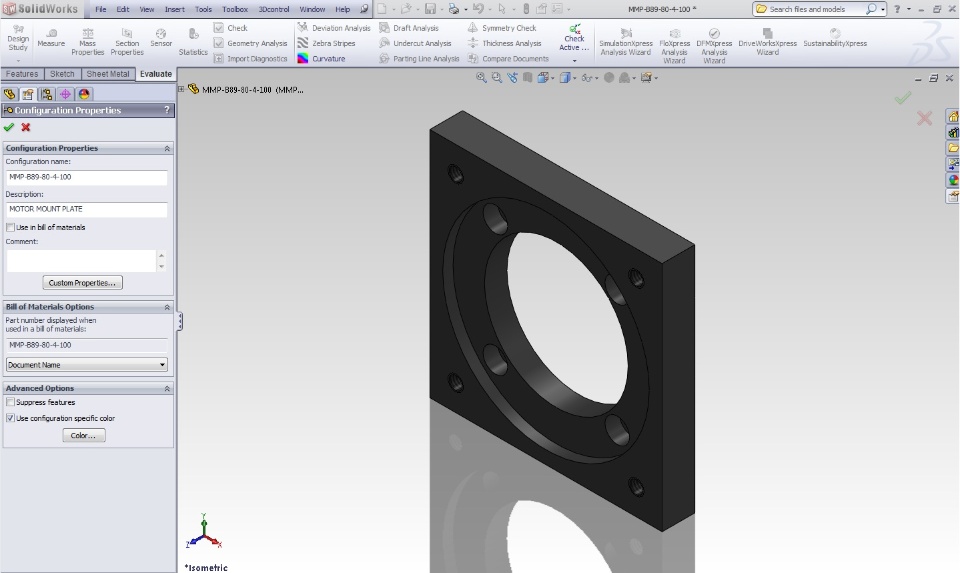The image size is (960, 573).
Task: Switch to the Sketch tab
Action: 62,74
